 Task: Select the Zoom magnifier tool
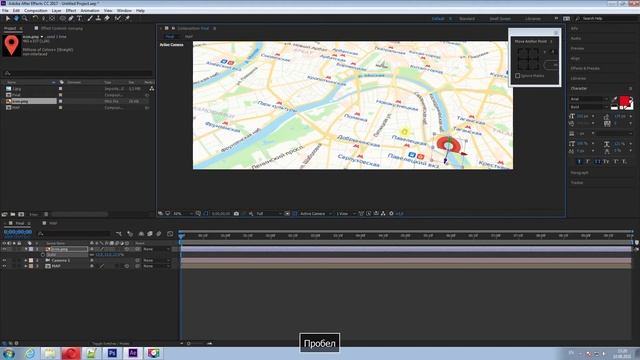(x=25, y=18)
